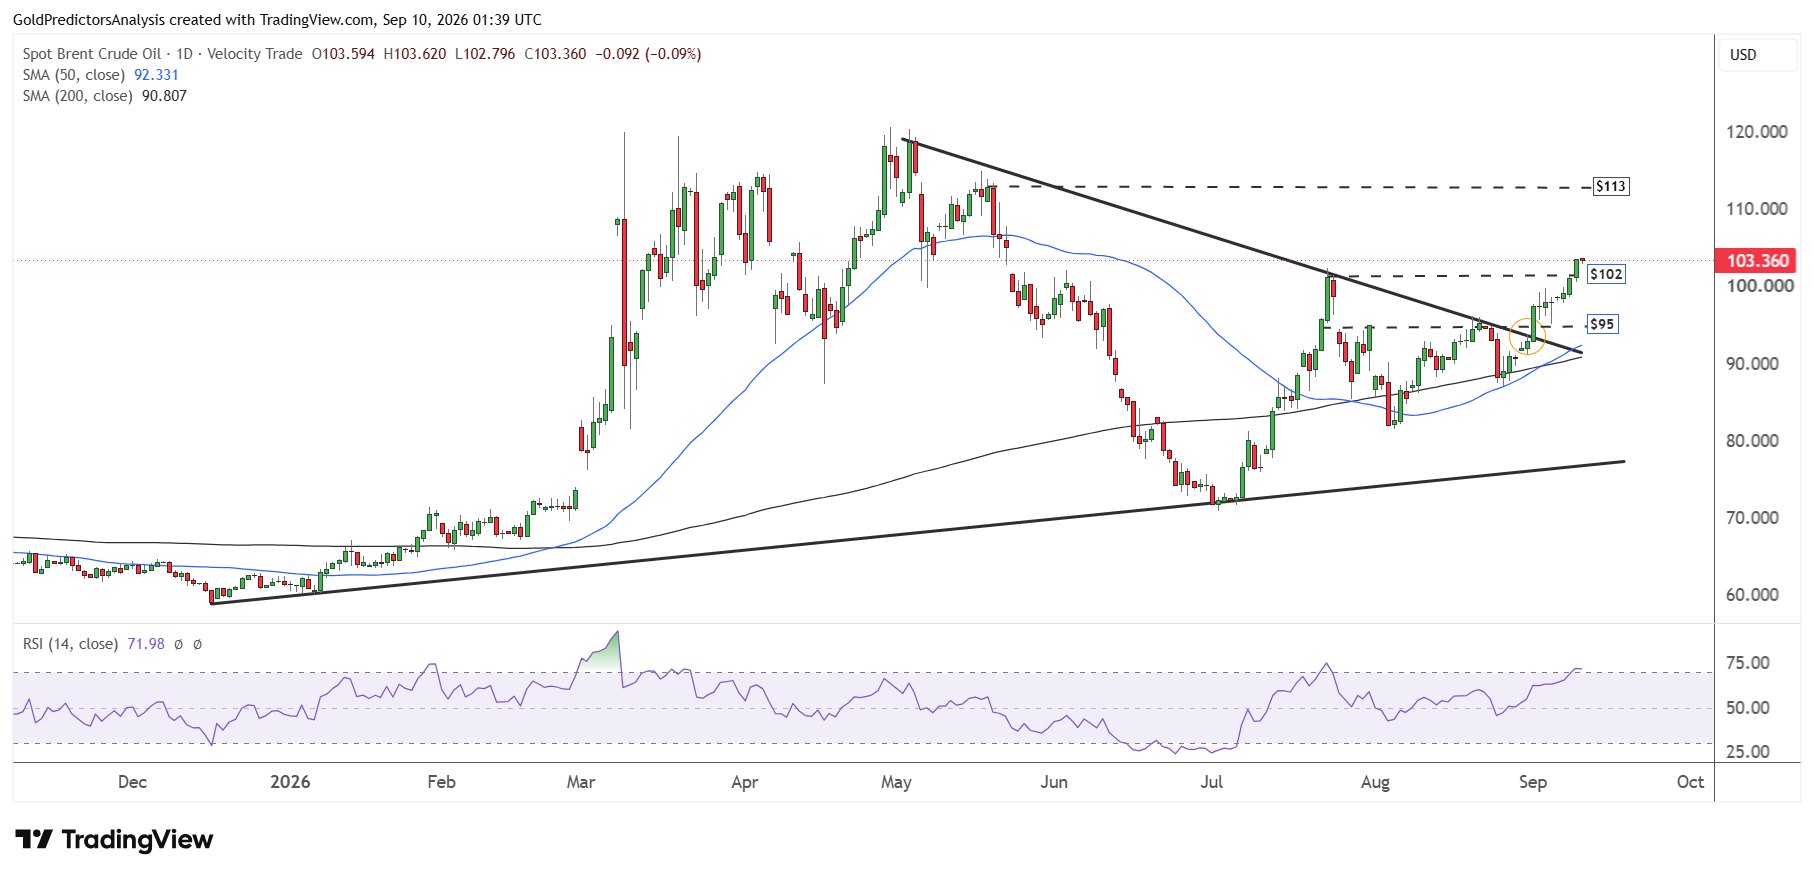Click the price change −0.092 (−0.09%)

(648, 54)
